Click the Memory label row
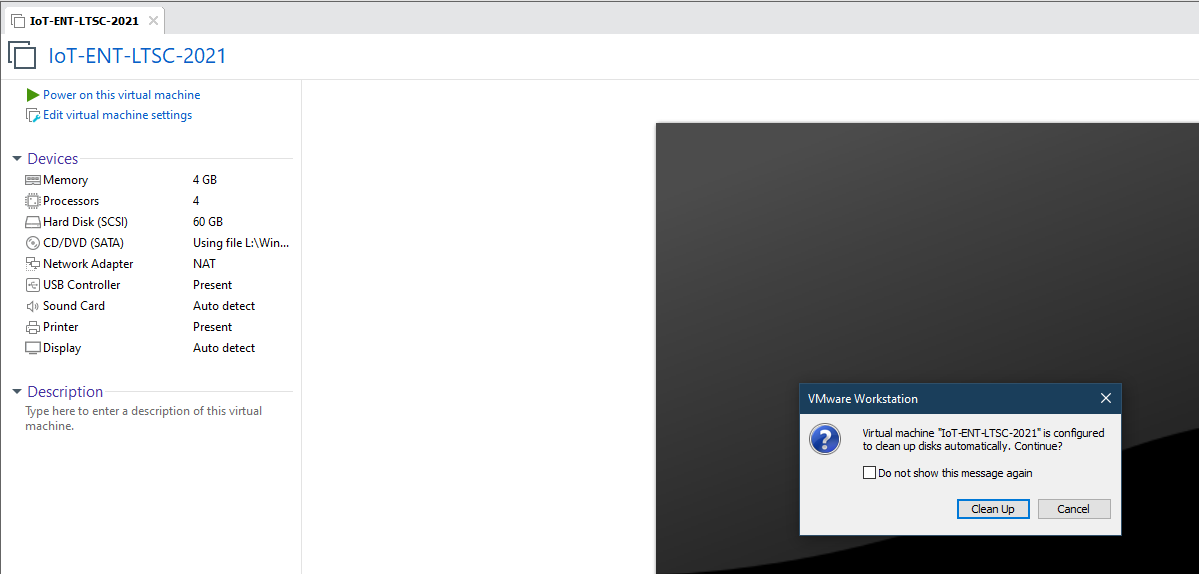The width and height of the screenshot is (1199, 574). [65, 180]
